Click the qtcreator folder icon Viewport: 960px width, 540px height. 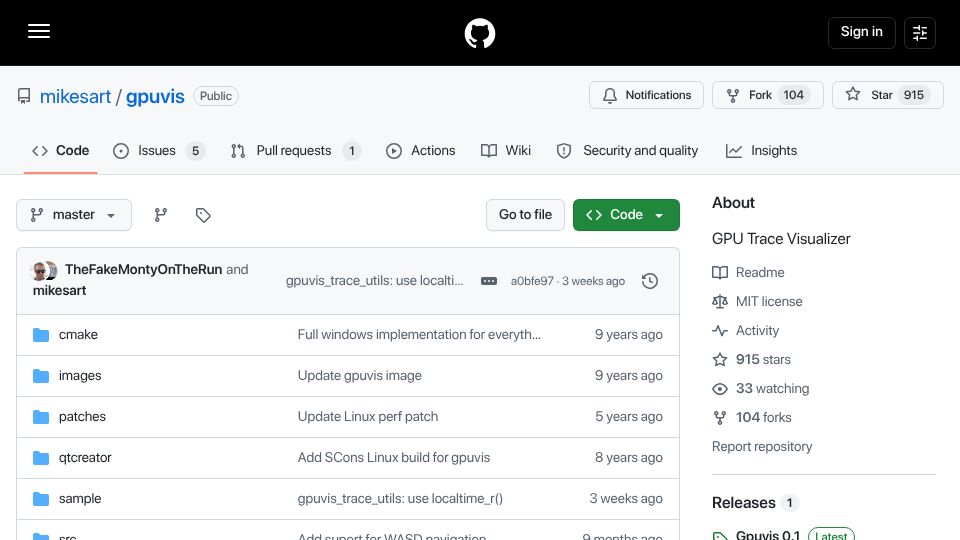point(41,458)
